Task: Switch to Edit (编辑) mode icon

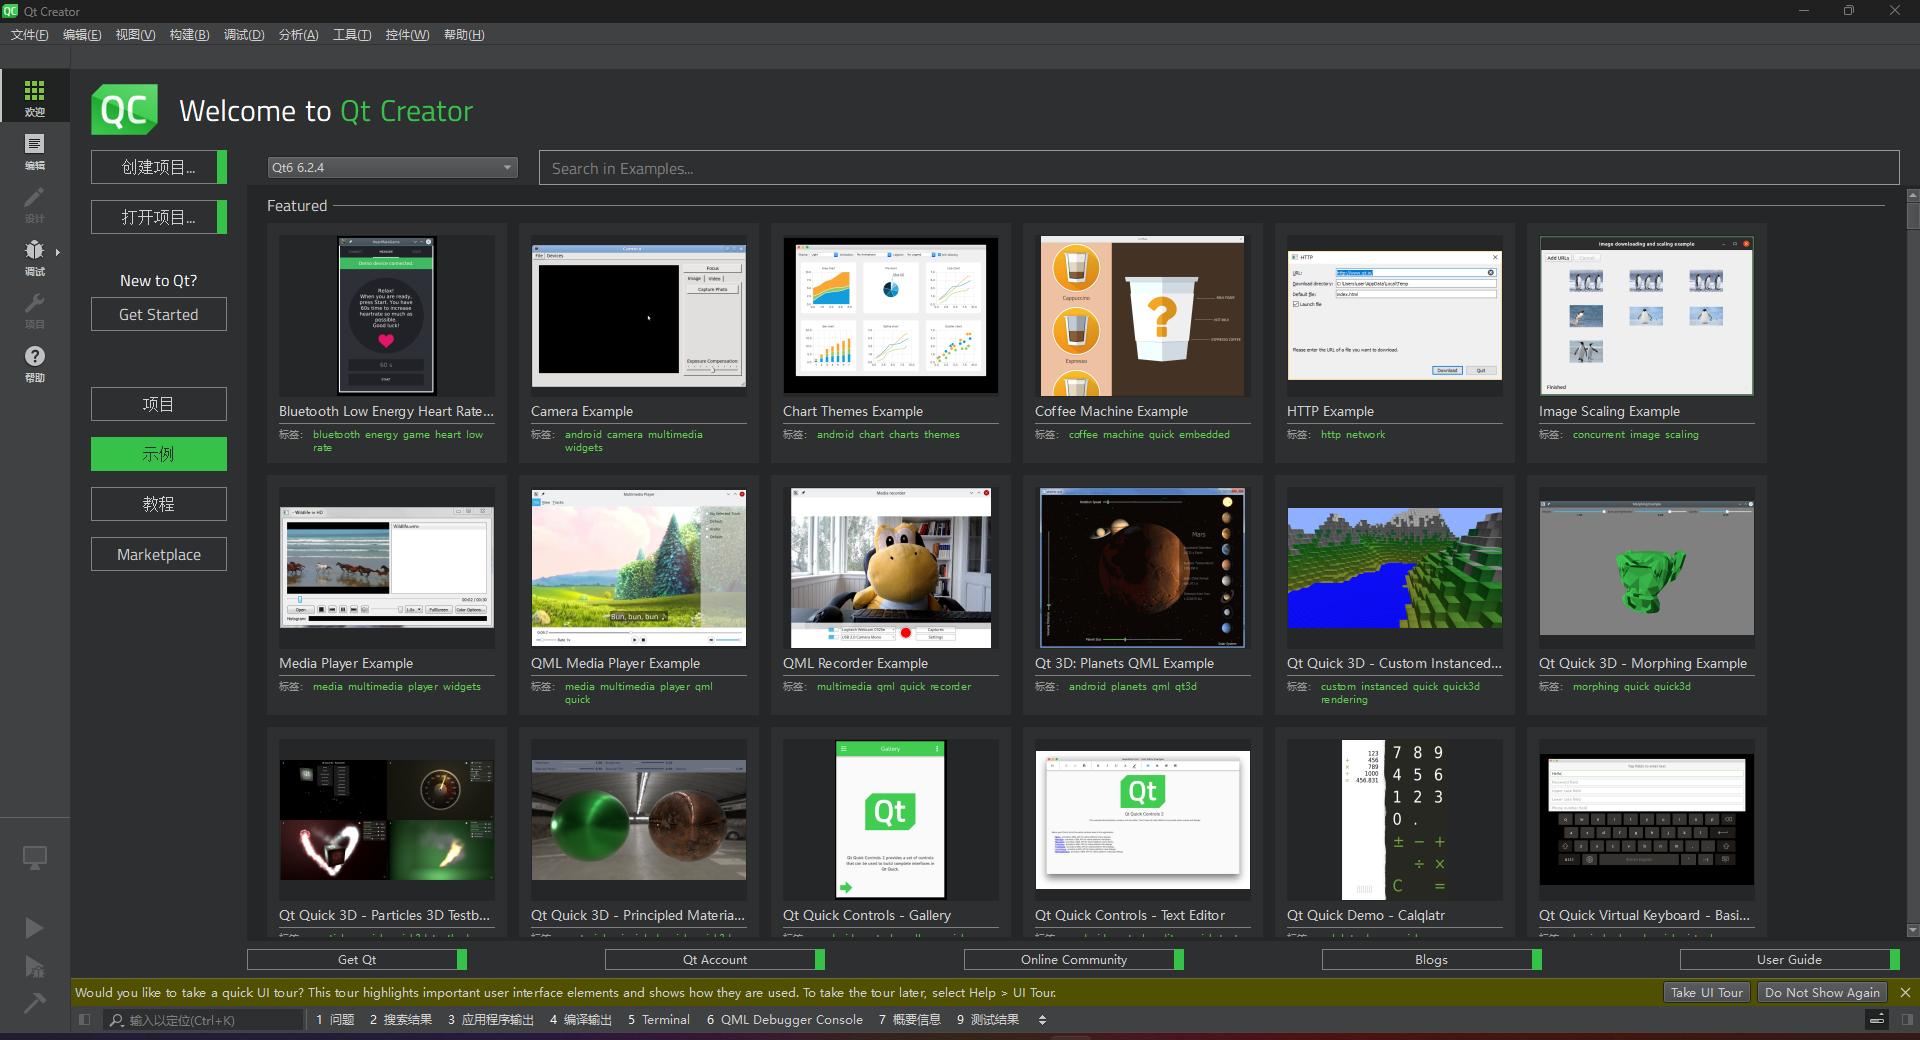Action: 34,150
